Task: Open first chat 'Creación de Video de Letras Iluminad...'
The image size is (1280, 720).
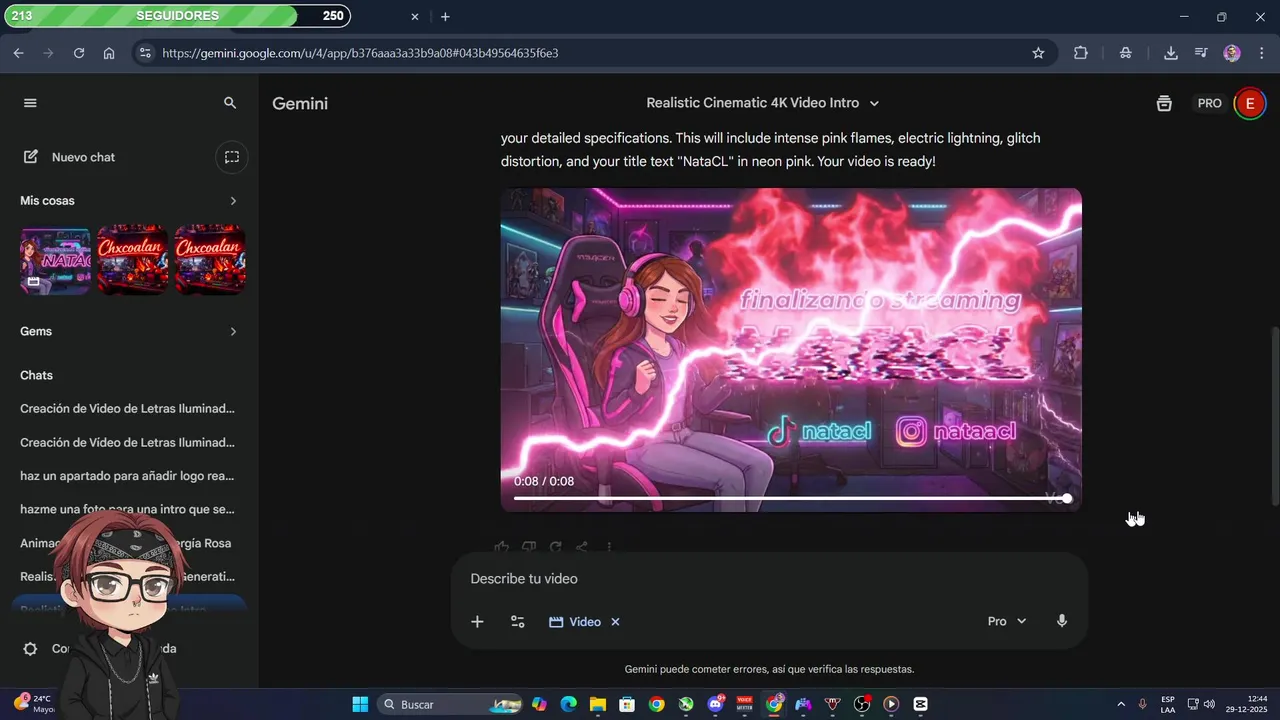Action: point(128,409)
